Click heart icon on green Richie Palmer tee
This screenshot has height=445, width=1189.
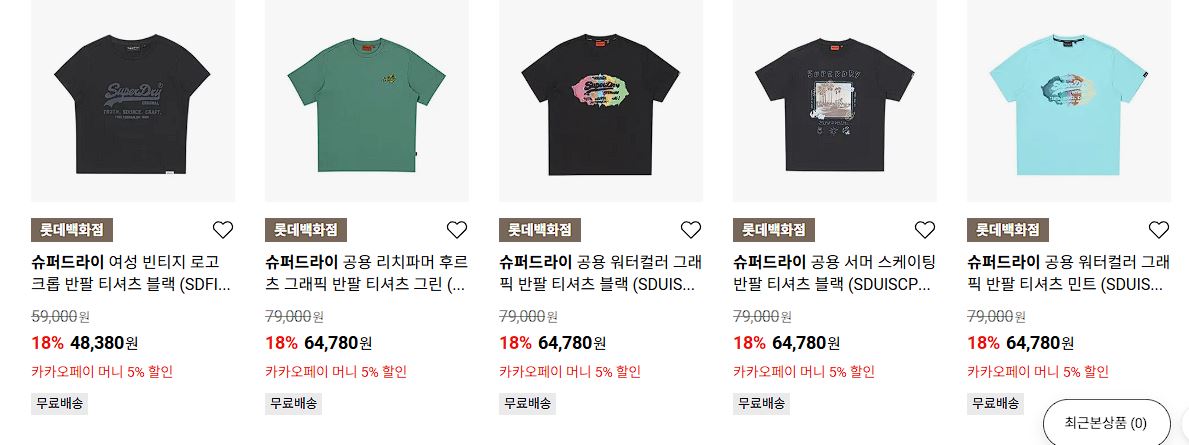pos(456,230)
